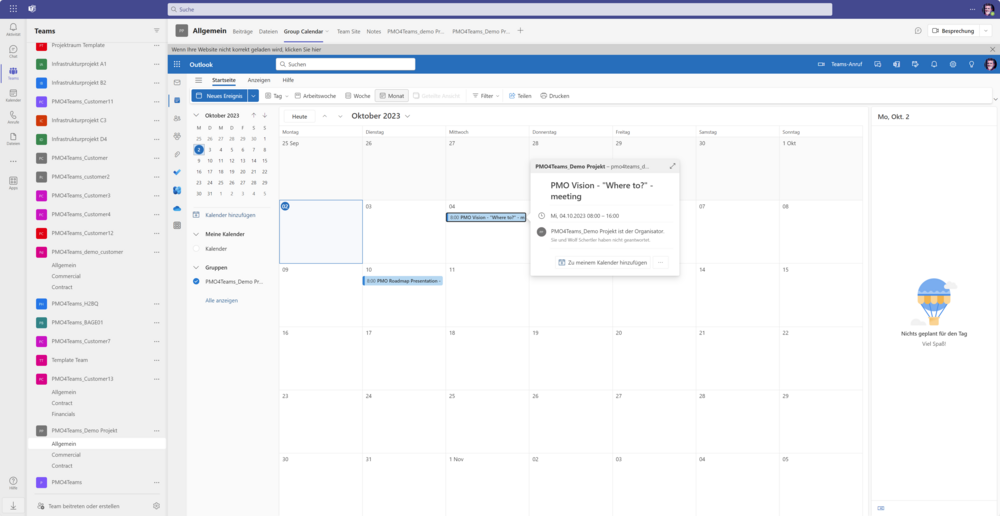This screenshot has width=1000, height=516.
Task: Click Zu meinem Kalender hinzufügen button
Action: pyautogui.click(x=601, y=262)
